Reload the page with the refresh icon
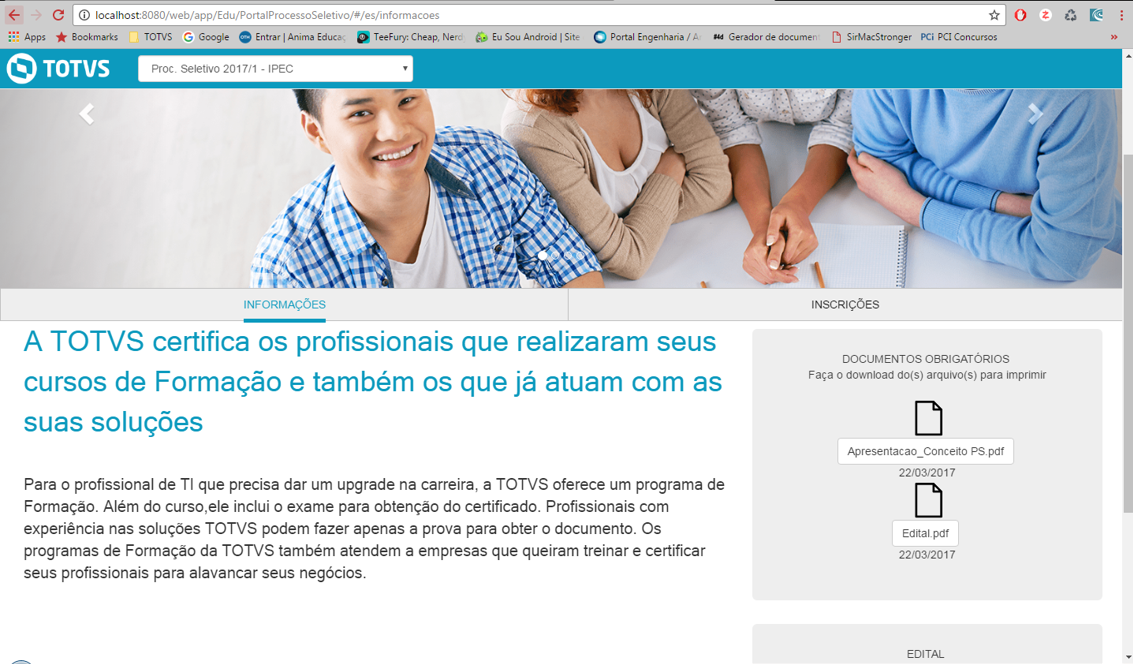 coord(59,14)
